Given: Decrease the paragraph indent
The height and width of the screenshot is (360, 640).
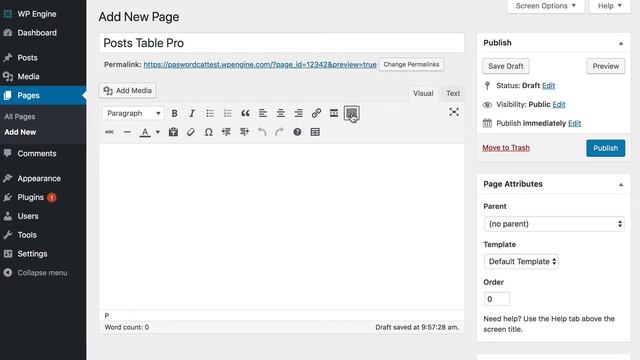Looking at the screenshot, I should tap(226, 132).
